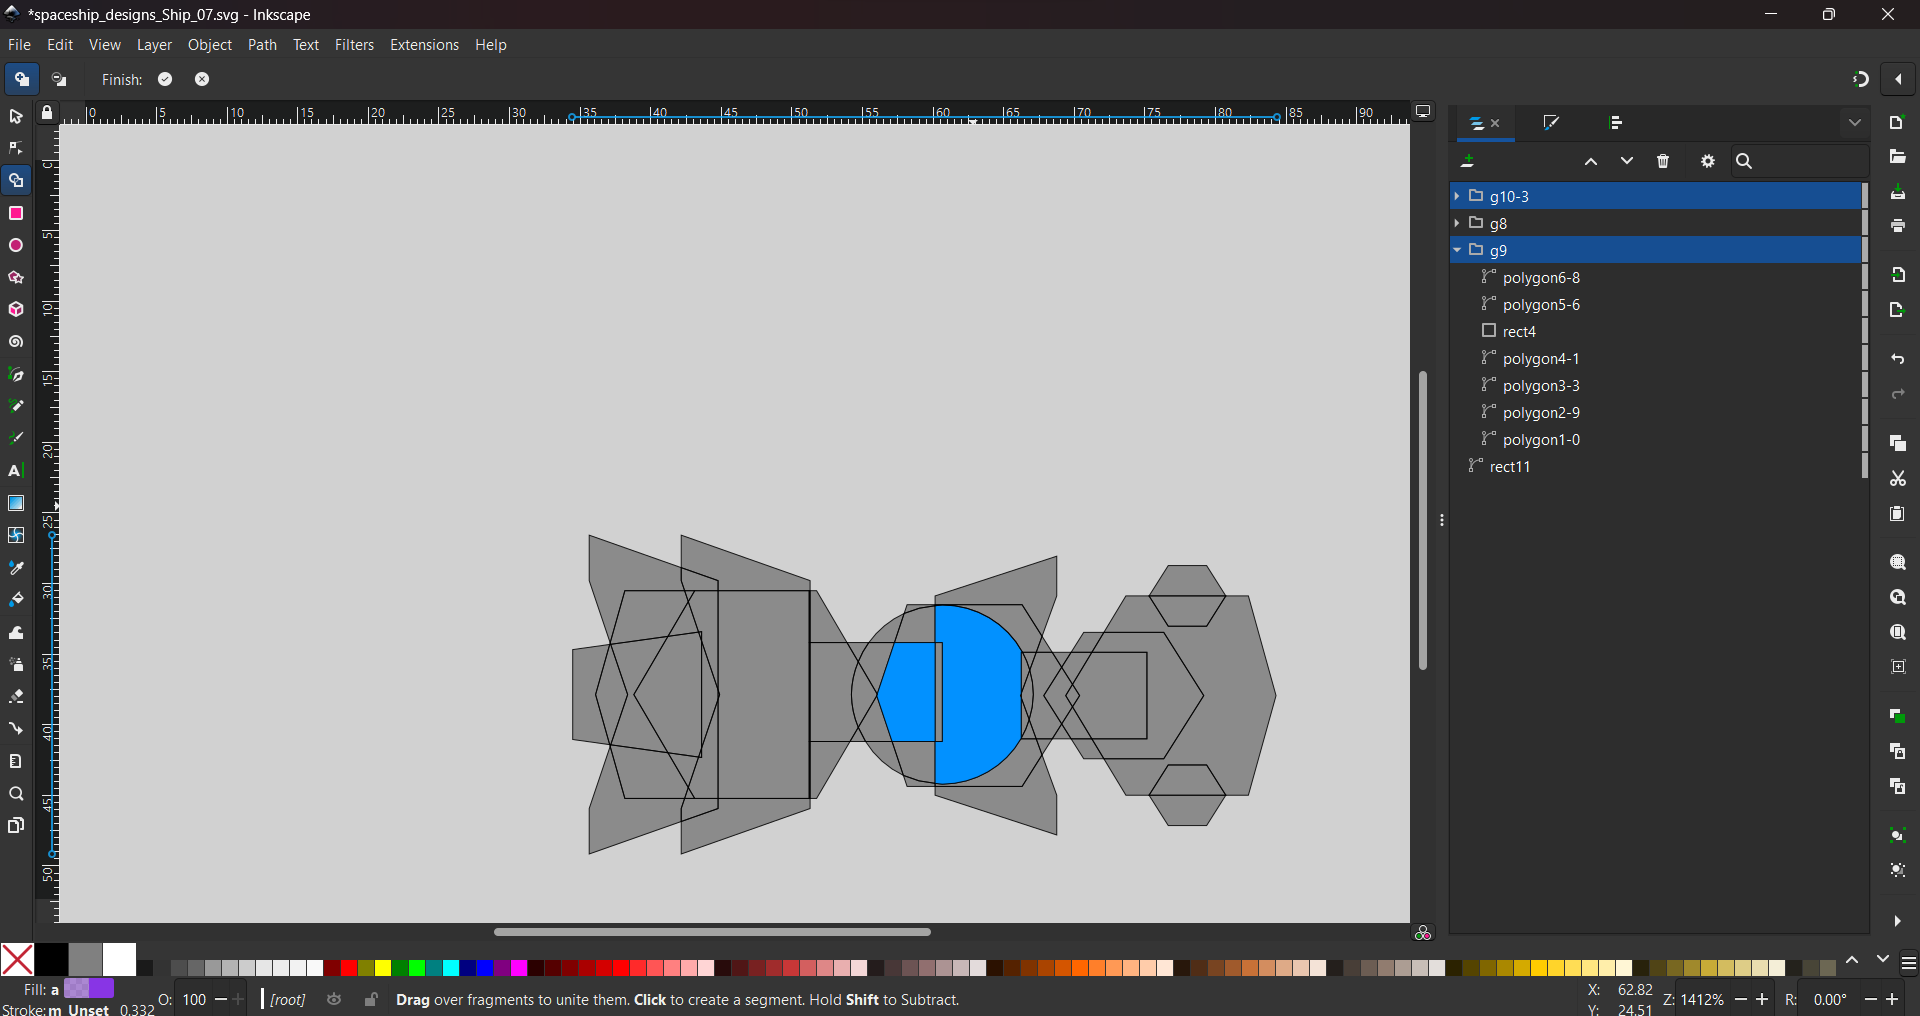
Task: Select the Star and Polygon tool
Action: (16, 278)
